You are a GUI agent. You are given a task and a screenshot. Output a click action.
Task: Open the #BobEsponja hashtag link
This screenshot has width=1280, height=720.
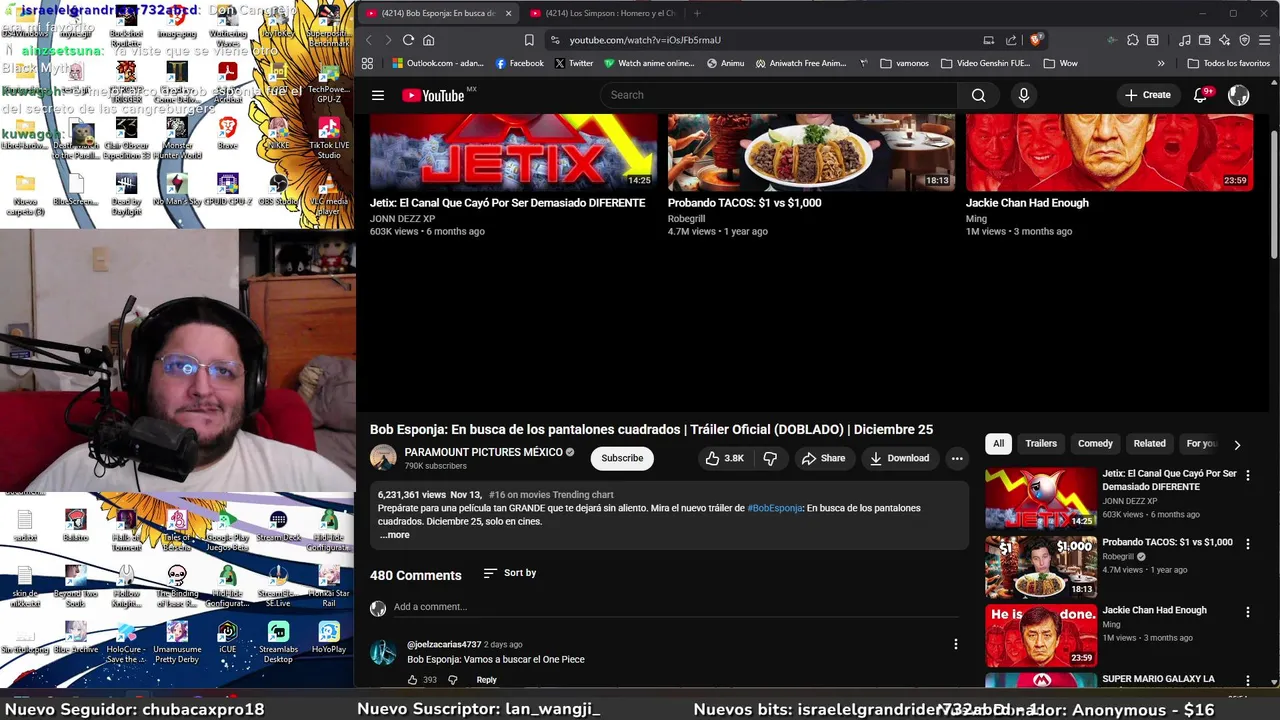click(x=775, y=508)
